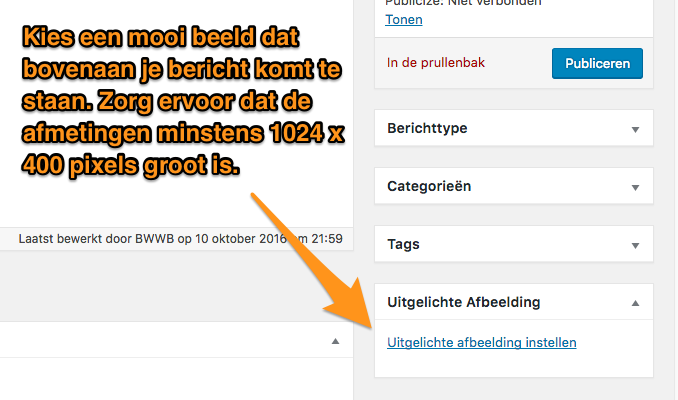678x400 pixels.
Task: Move post to trash via In de prullenbak
Action: click(436, 63)
